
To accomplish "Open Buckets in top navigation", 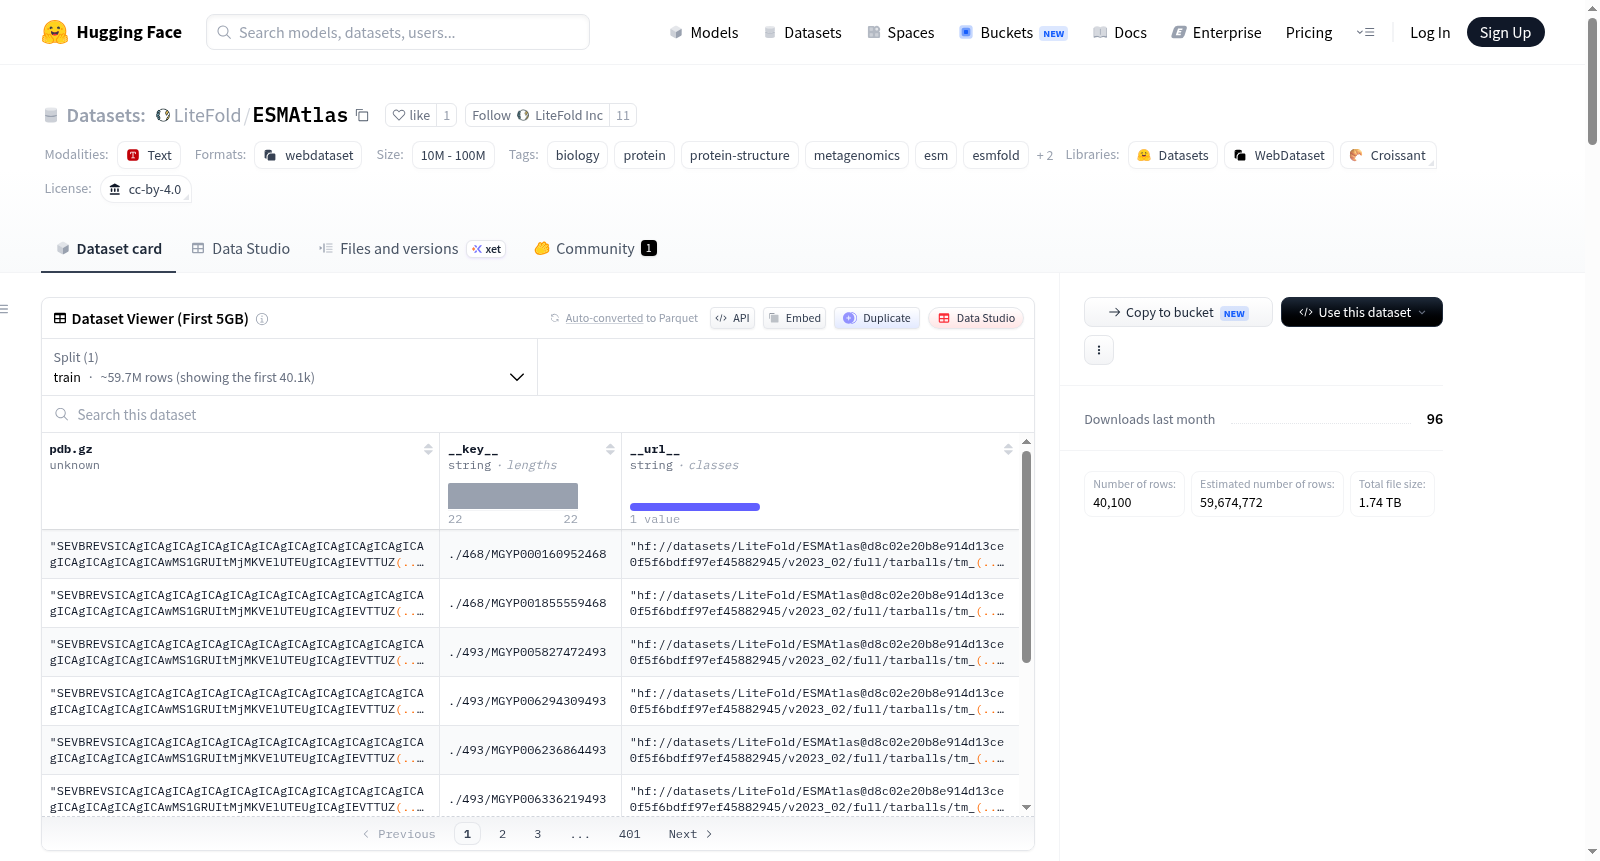I will click(x=1013, y=32).
